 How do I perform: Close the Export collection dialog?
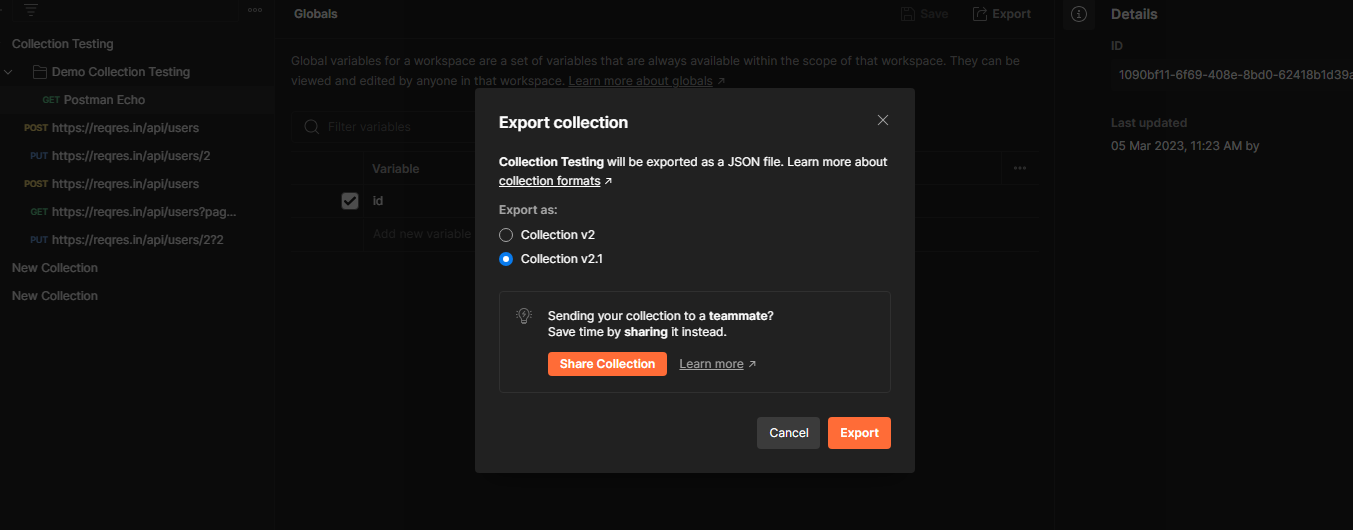882,120
